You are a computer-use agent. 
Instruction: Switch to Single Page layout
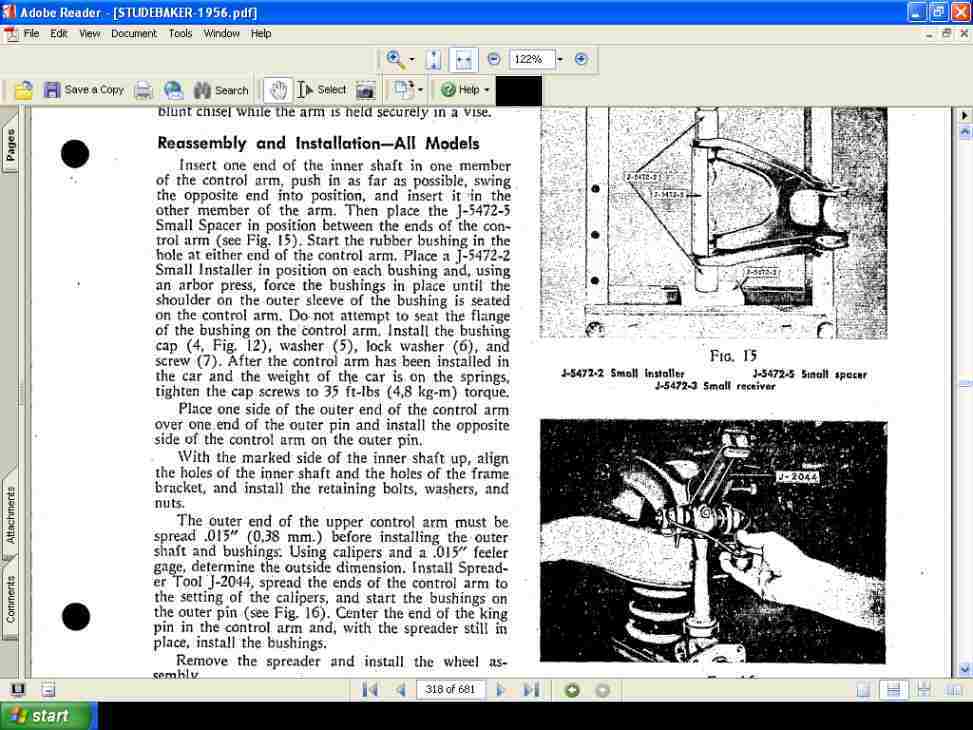[x=863, y=690]
